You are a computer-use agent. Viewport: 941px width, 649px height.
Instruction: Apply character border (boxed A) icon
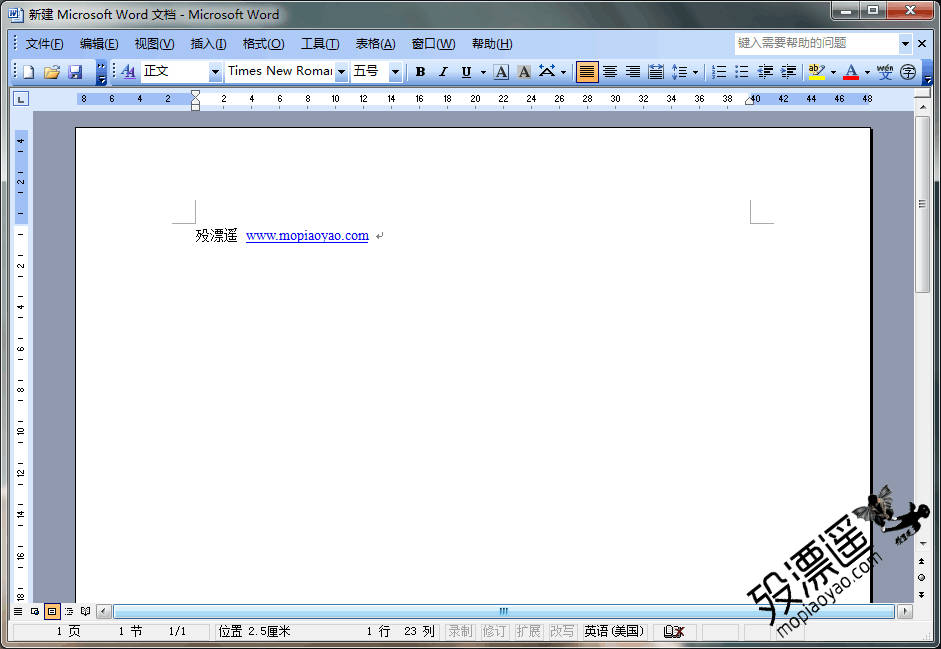pyautogui.click(x=501, y=72)
